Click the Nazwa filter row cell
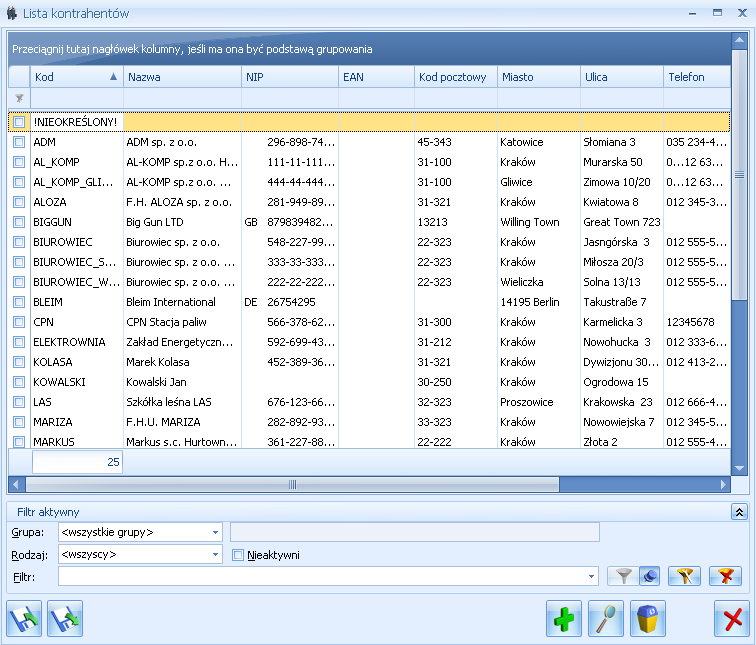This screenshot has height=645, width=756. point(182,98)
